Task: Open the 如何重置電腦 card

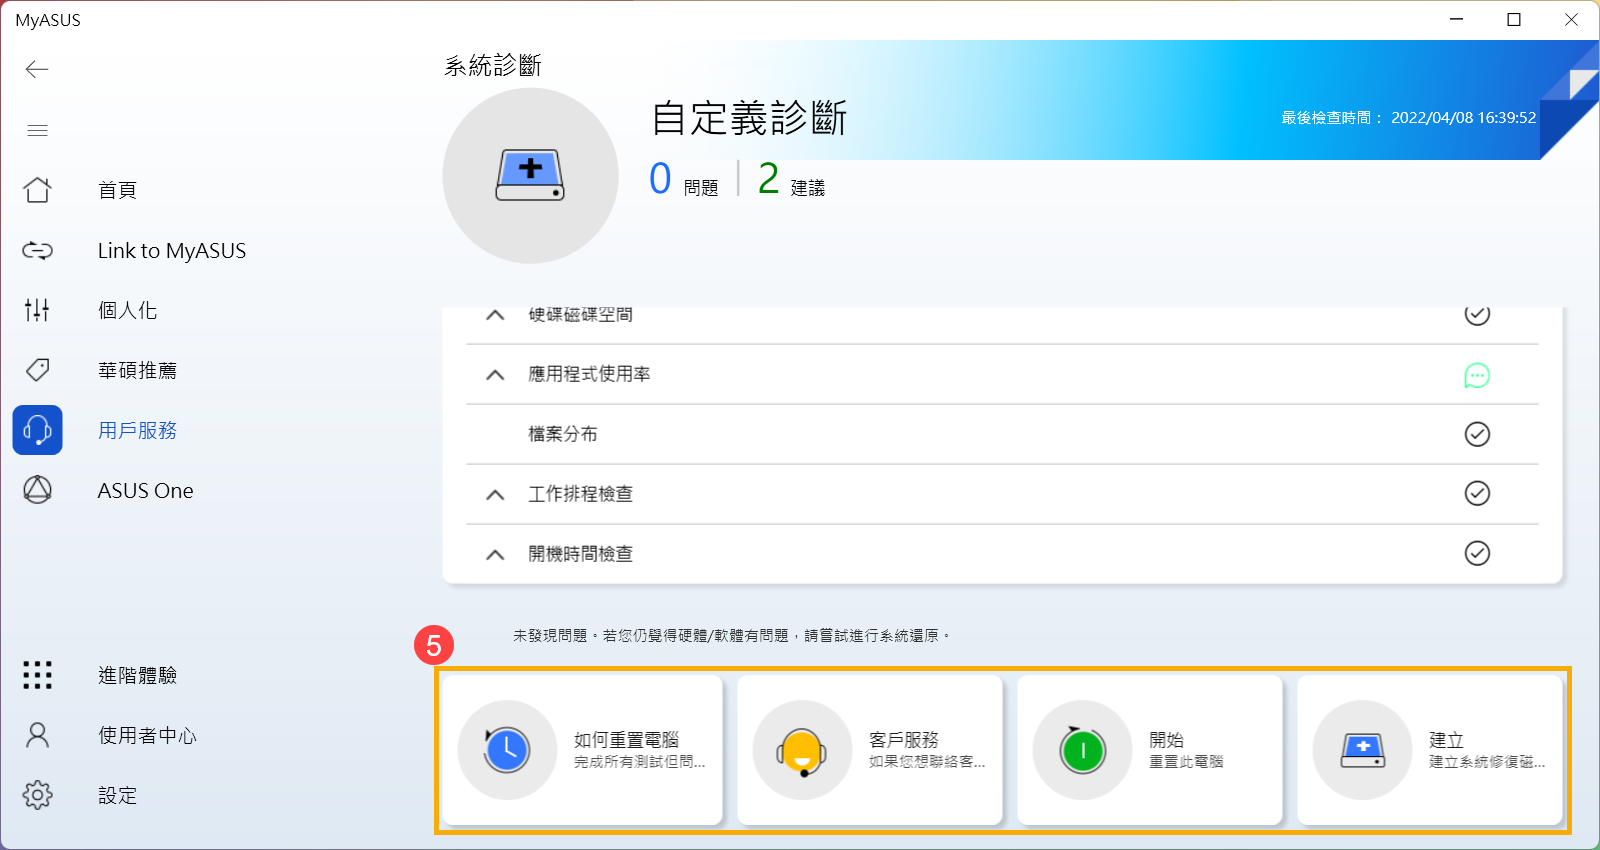Action: point(582,750)
